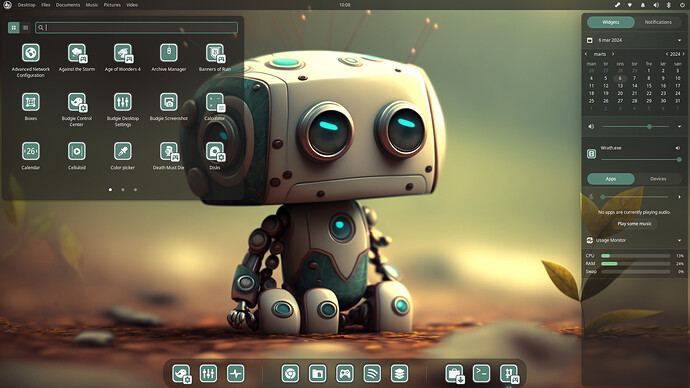Screen dimensions: 690x388
Task: Open Documents from top panel
Action: (x=68, y=5)
